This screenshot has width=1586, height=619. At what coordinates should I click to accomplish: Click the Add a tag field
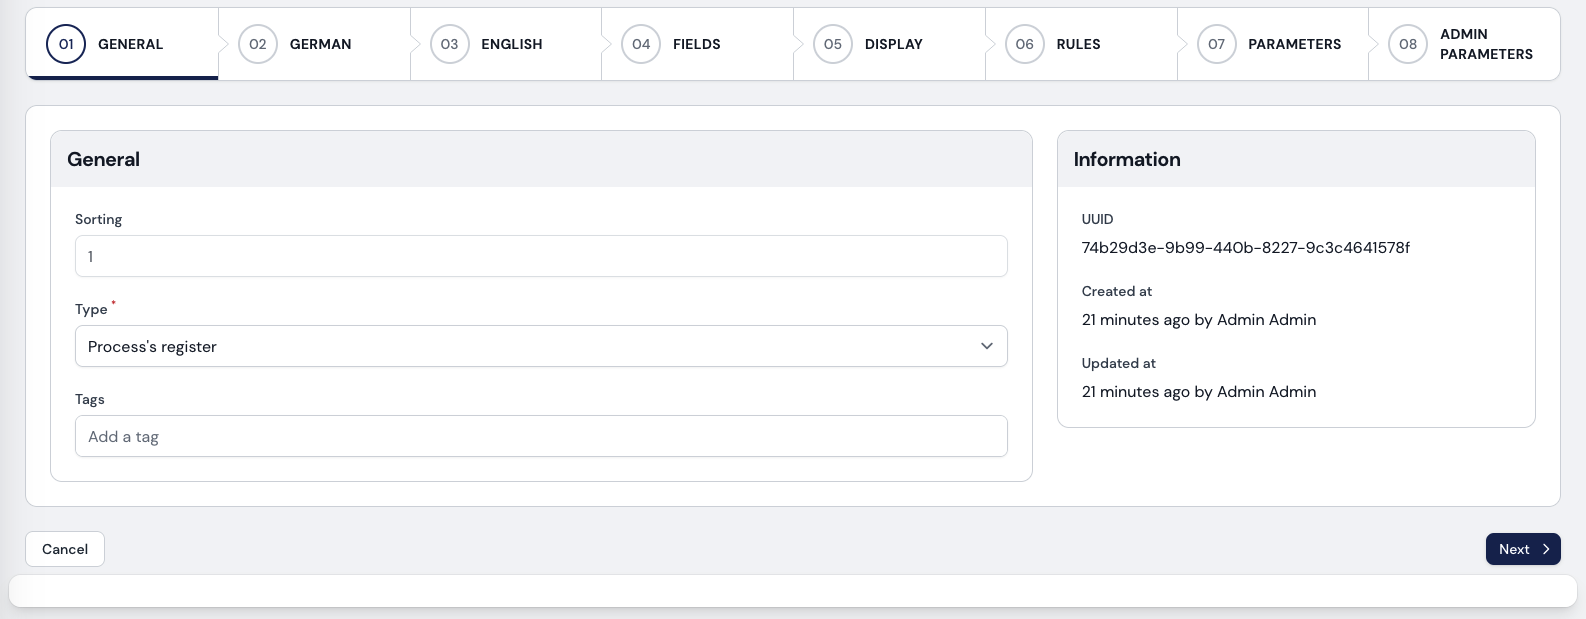pos(541,436)
